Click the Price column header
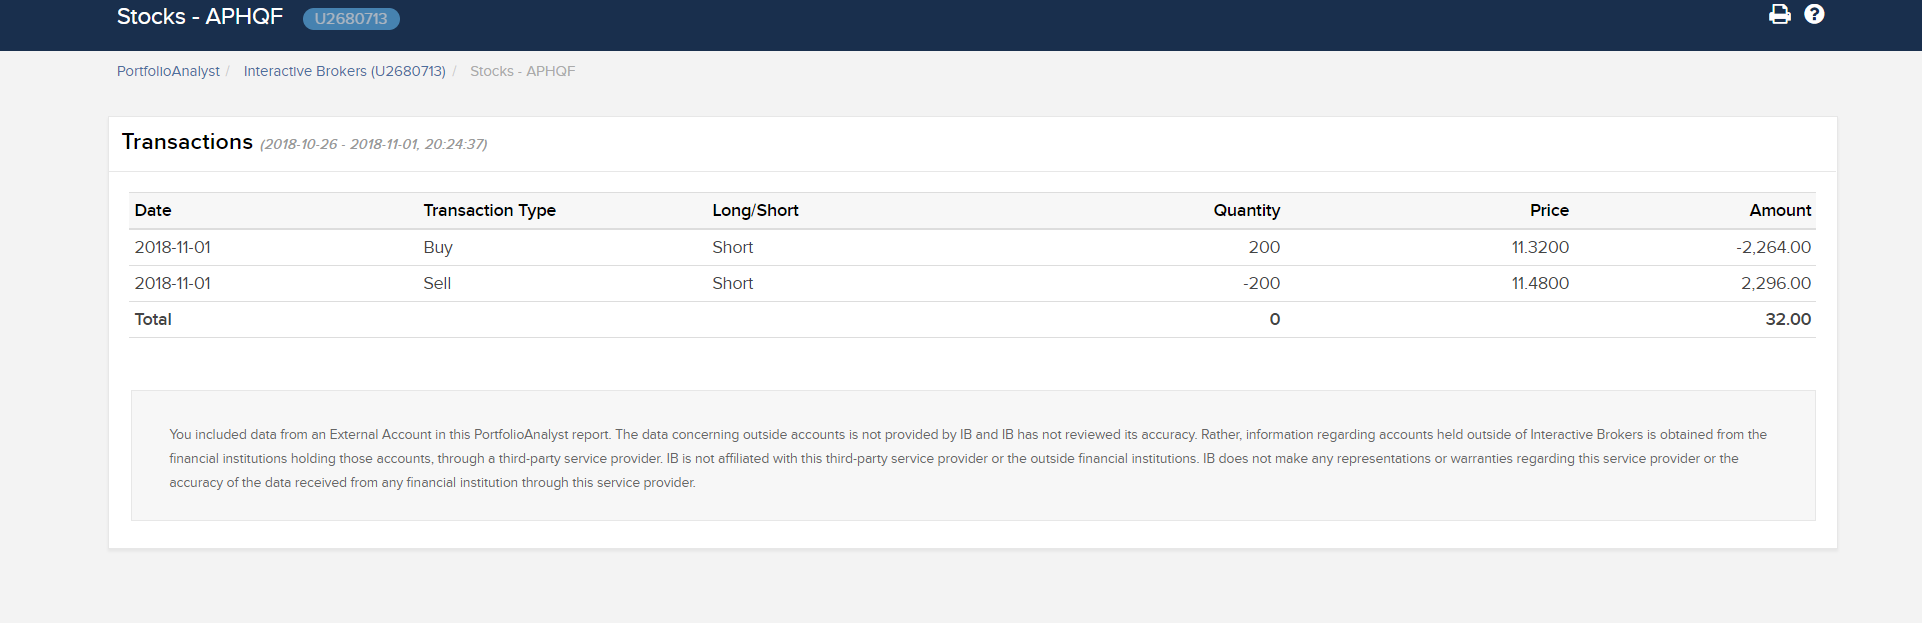 (x=1549, y=210)
